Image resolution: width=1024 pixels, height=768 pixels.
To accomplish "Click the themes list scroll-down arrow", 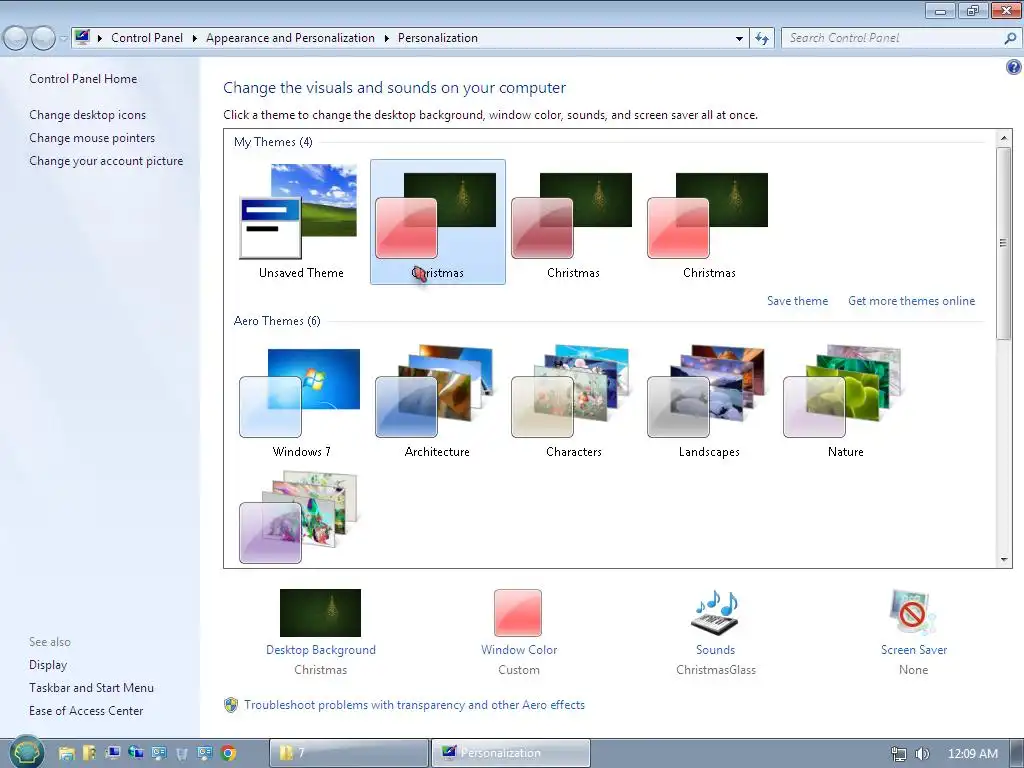I will tap(1003, 560).
